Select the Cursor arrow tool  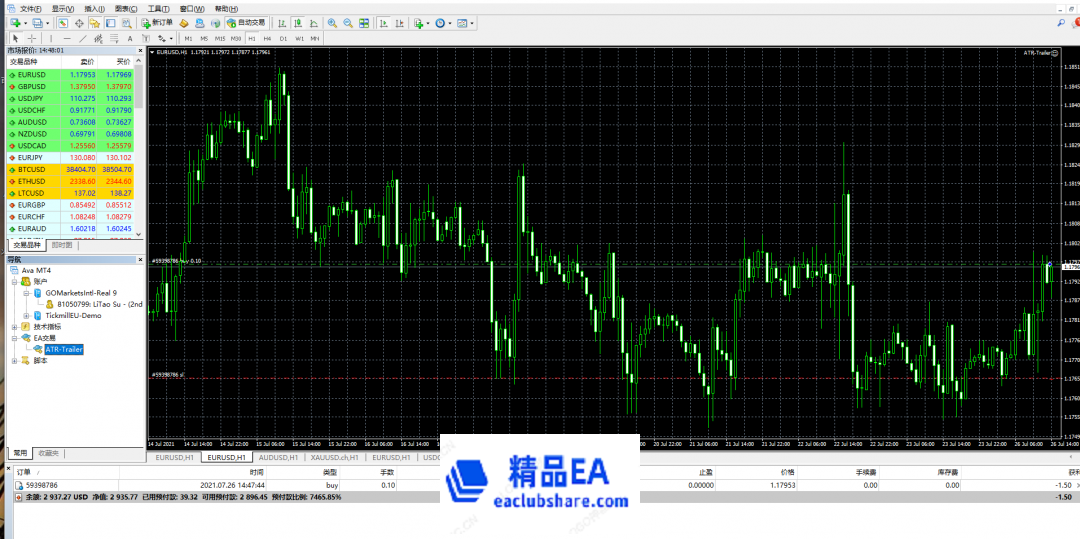point(15,39)
